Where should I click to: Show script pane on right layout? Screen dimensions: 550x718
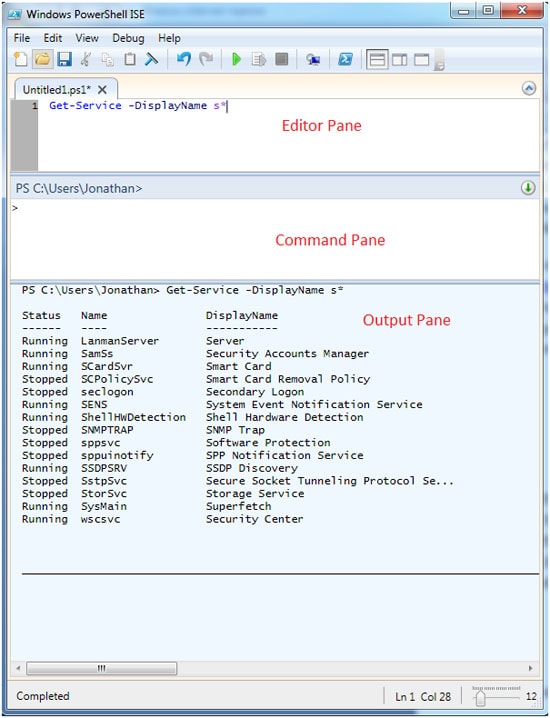[399, 60]
